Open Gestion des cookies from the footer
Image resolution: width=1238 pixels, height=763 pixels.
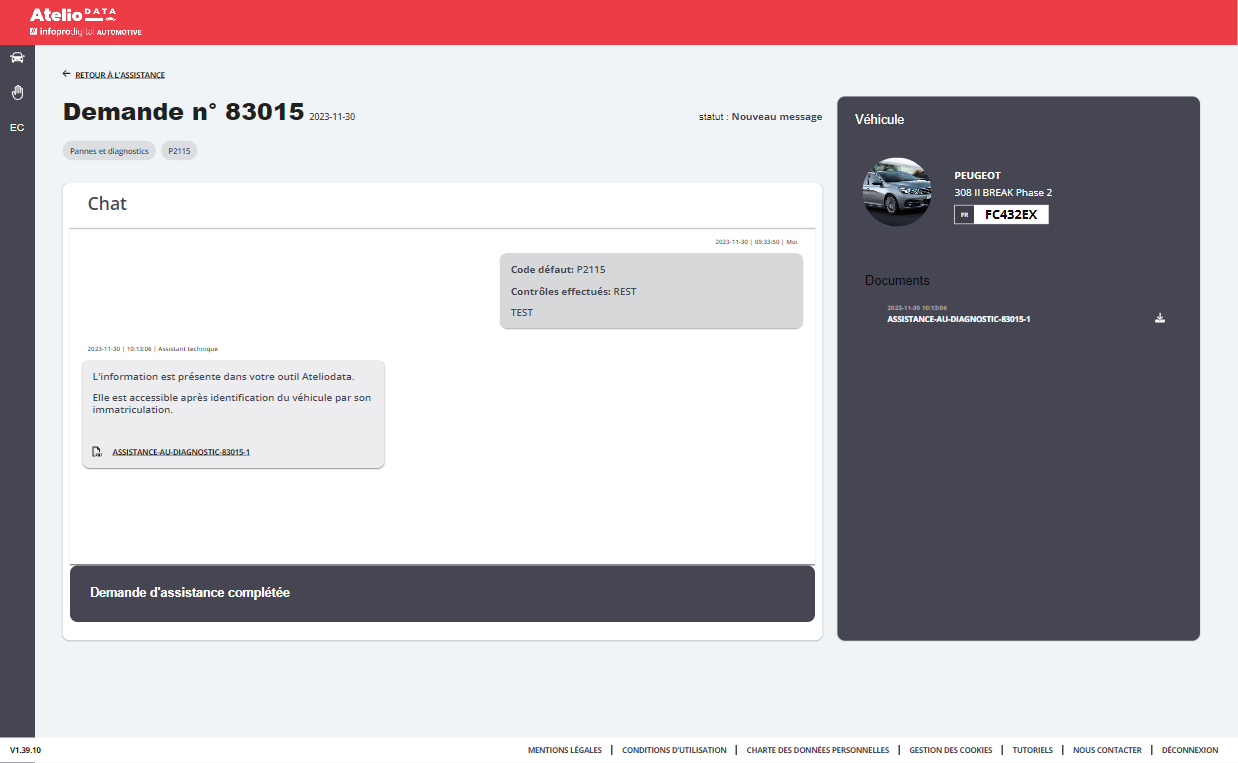click(x=949, y=749)
